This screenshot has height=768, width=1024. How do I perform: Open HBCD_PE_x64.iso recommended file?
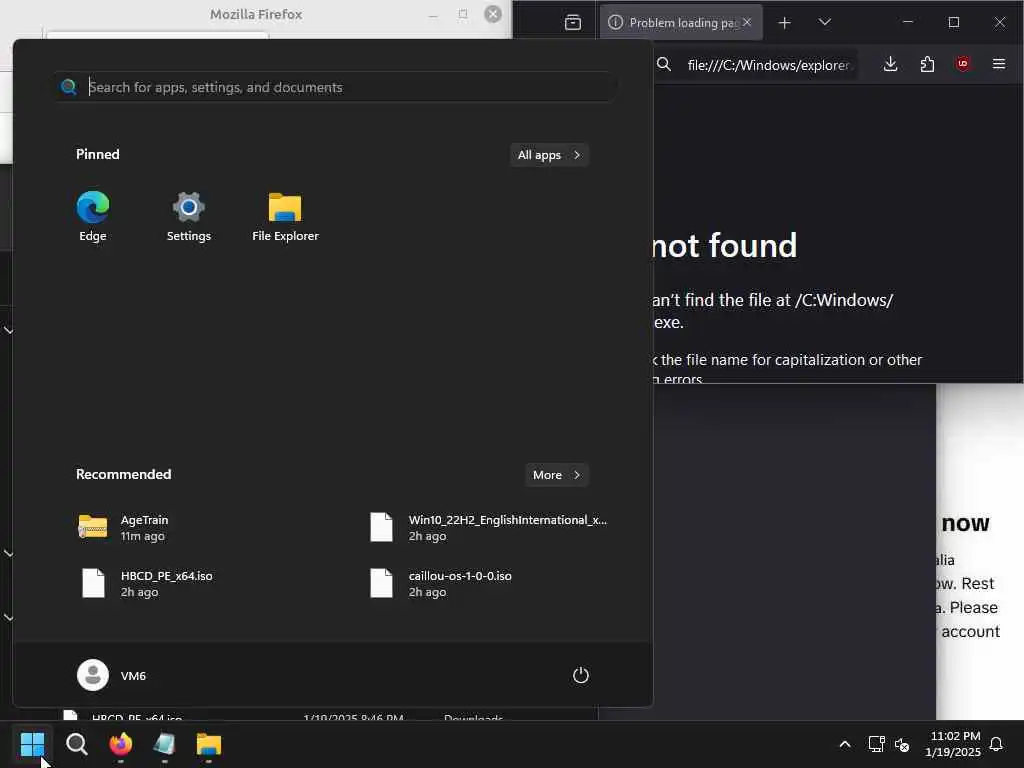[x=145, y=584]
